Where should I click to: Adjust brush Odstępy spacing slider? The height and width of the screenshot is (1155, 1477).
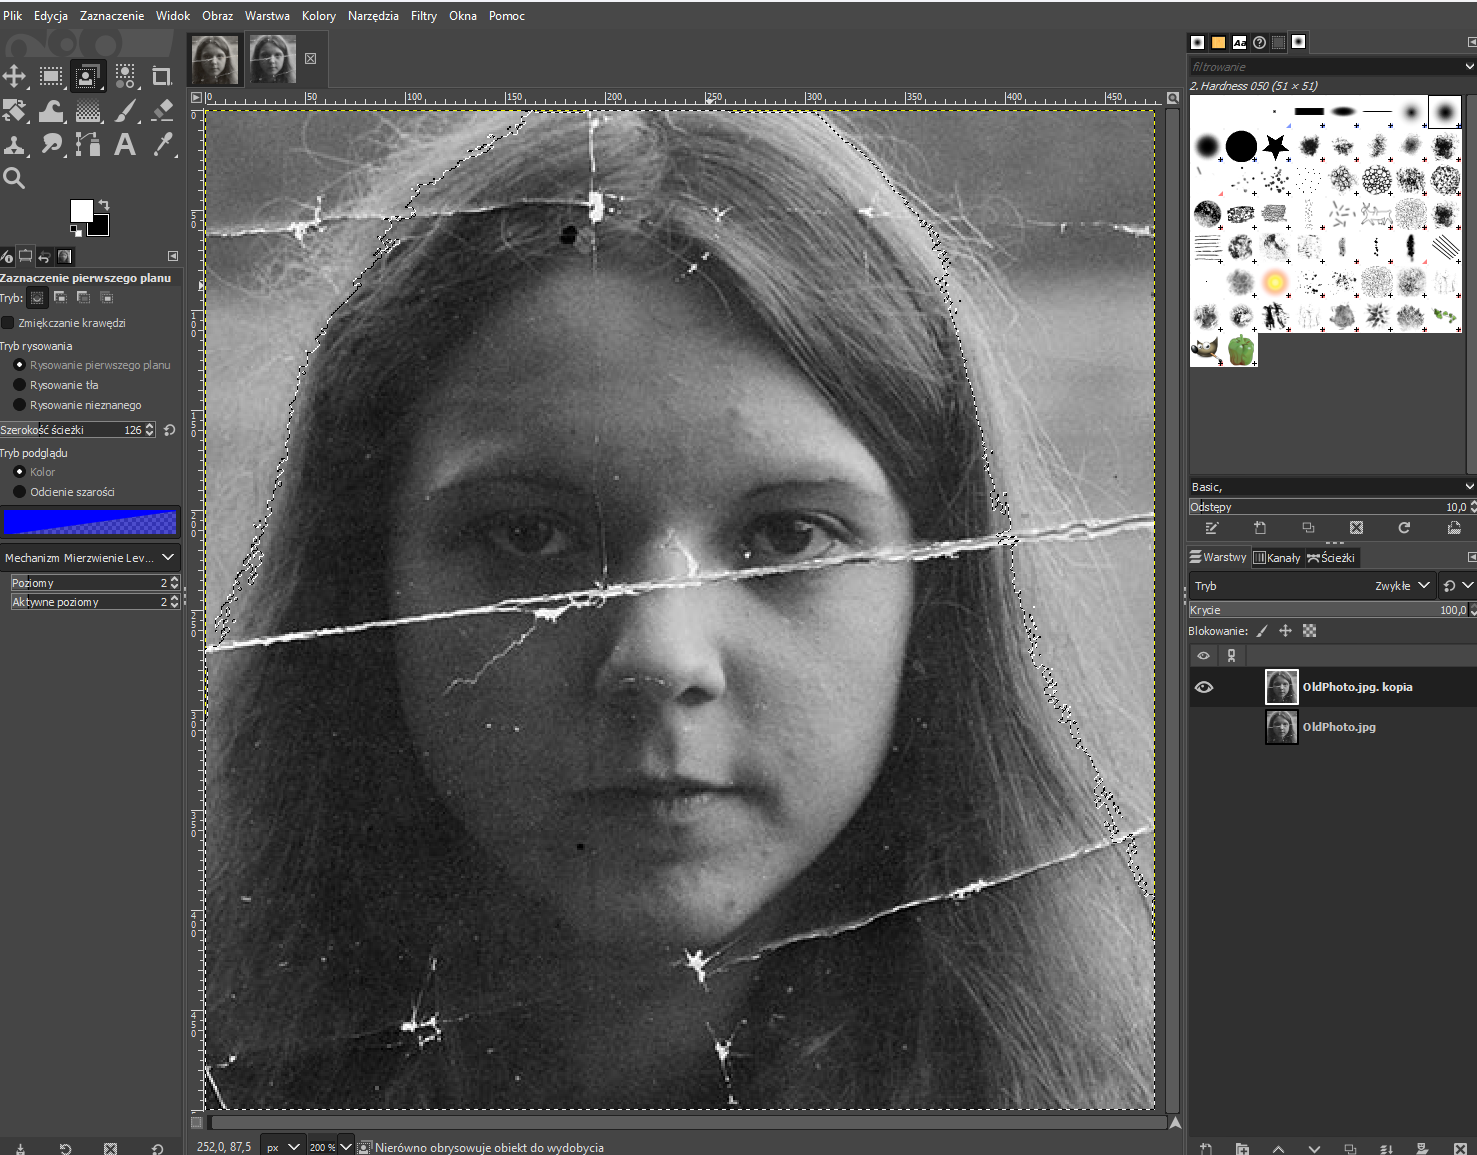click(1332, 507)
